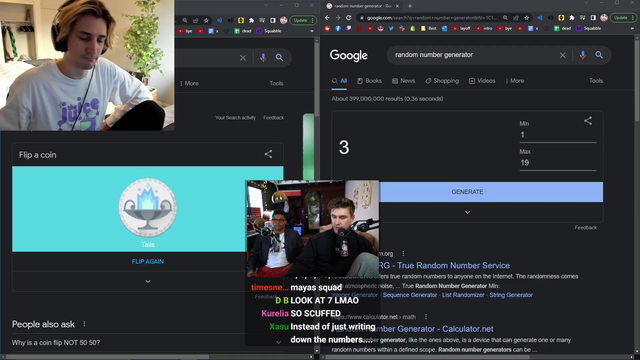The height and width of the screenshot is (360, 640).
Task: Open the Sequence Generator sublink
Action: pyautogui.click(x=409, y=295)
